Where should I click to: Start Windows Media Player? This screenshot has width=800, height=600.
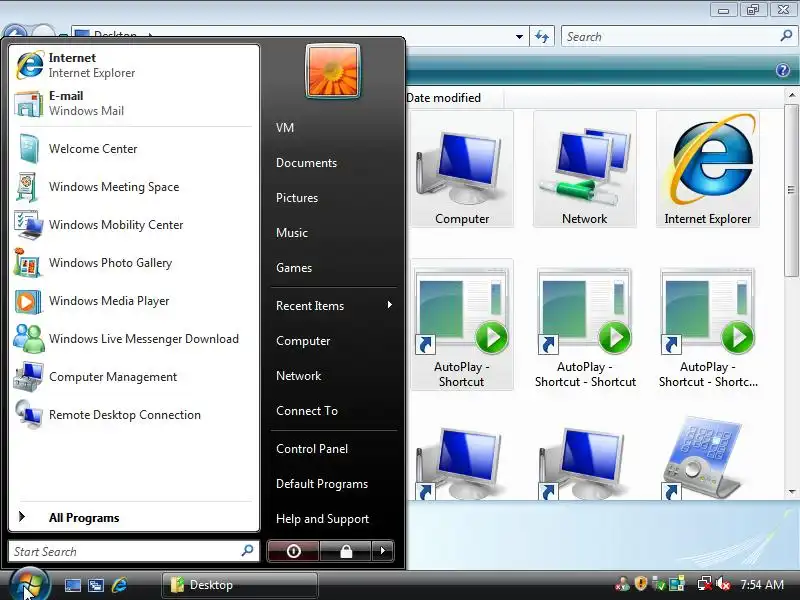coord(134,301)
